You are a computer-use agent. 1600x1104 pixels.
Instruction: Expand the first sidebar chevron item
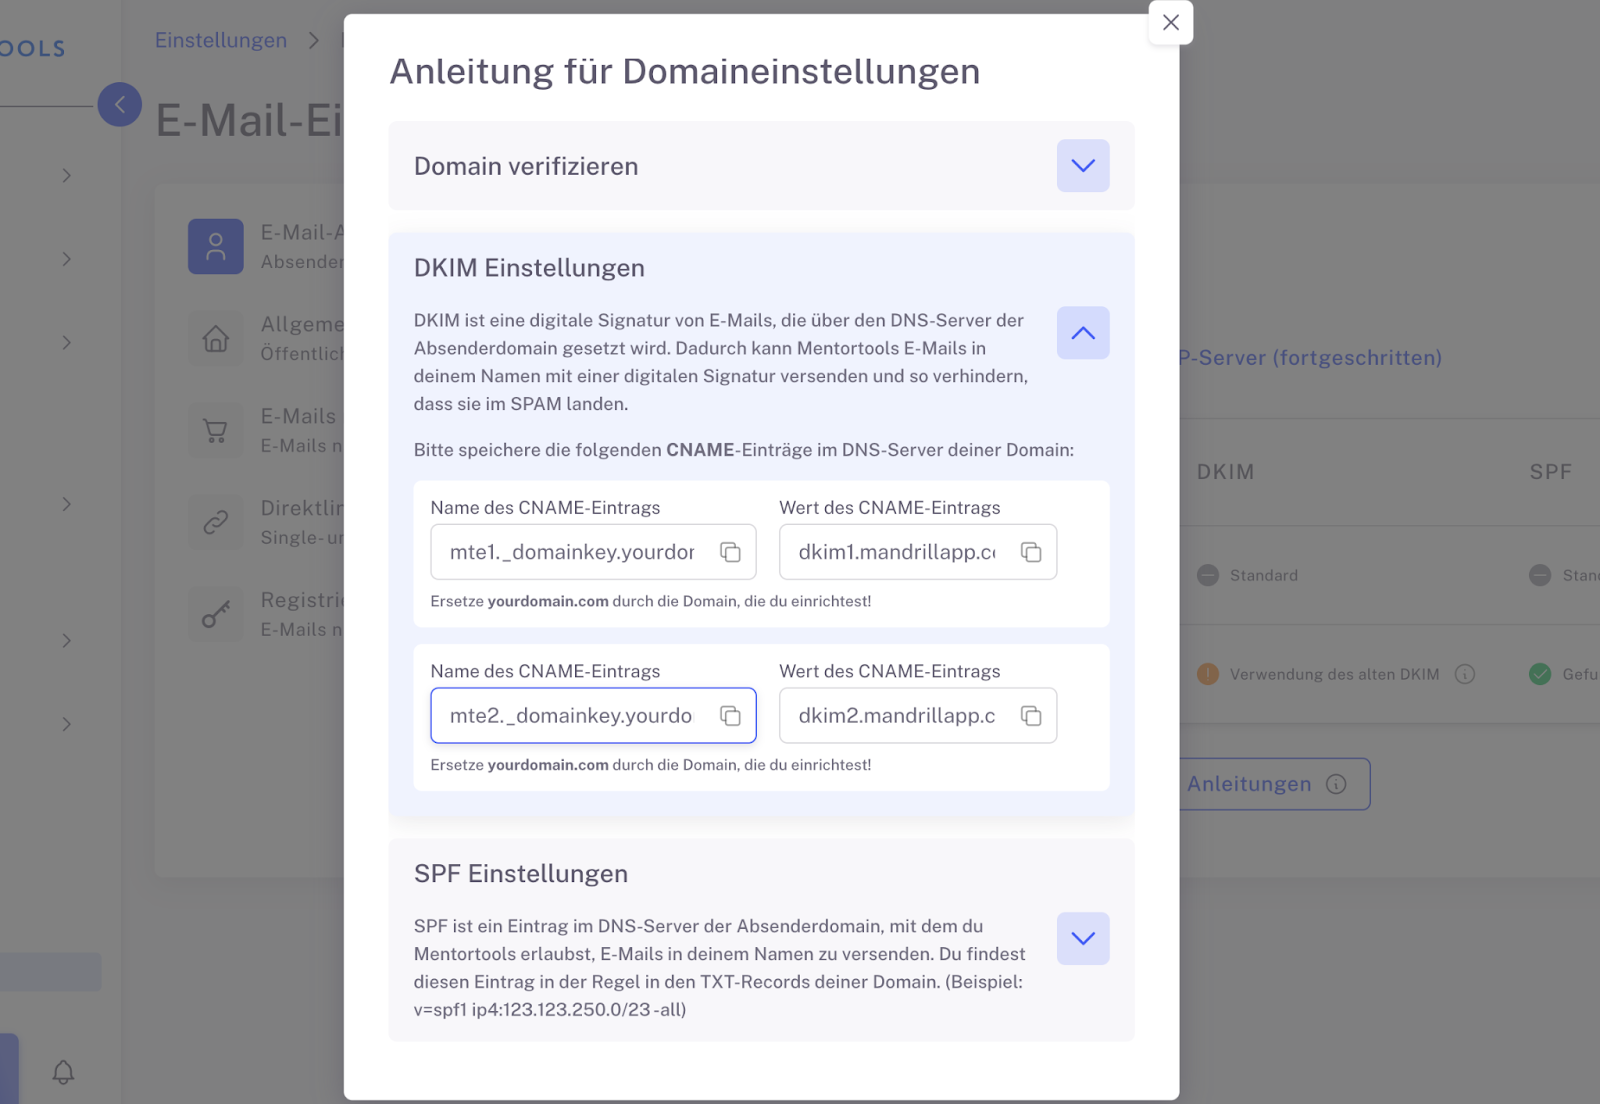coord(67,176)
